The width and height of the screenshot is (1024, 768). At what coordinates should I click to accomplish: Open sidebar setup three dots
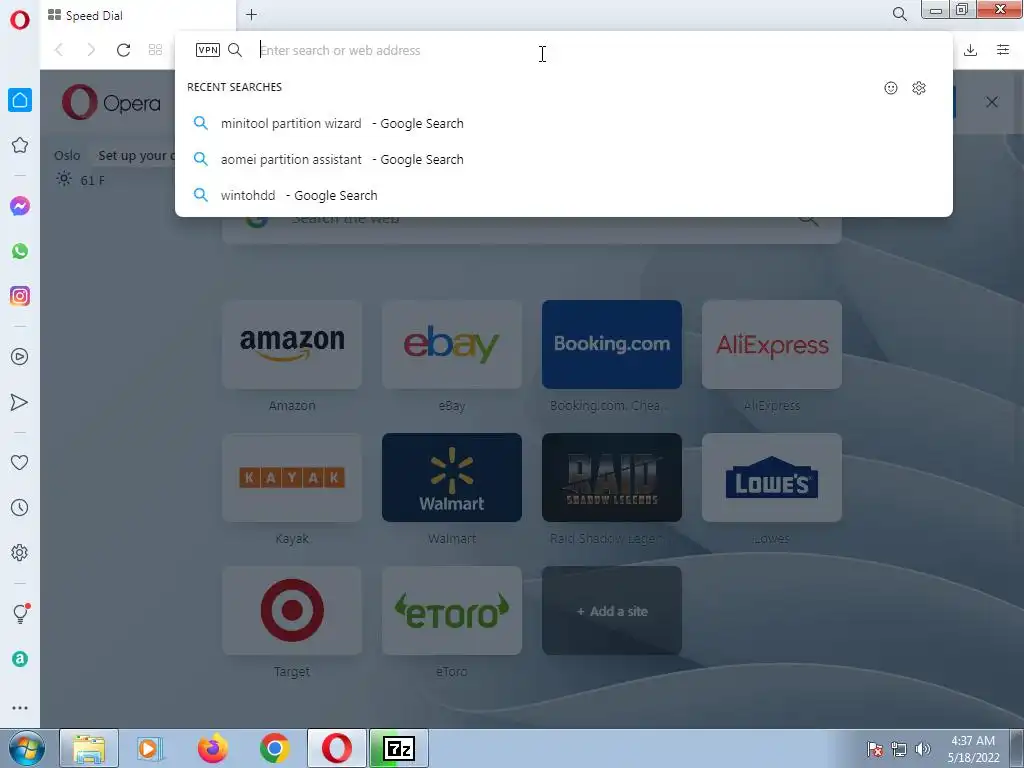pos(20,708)
